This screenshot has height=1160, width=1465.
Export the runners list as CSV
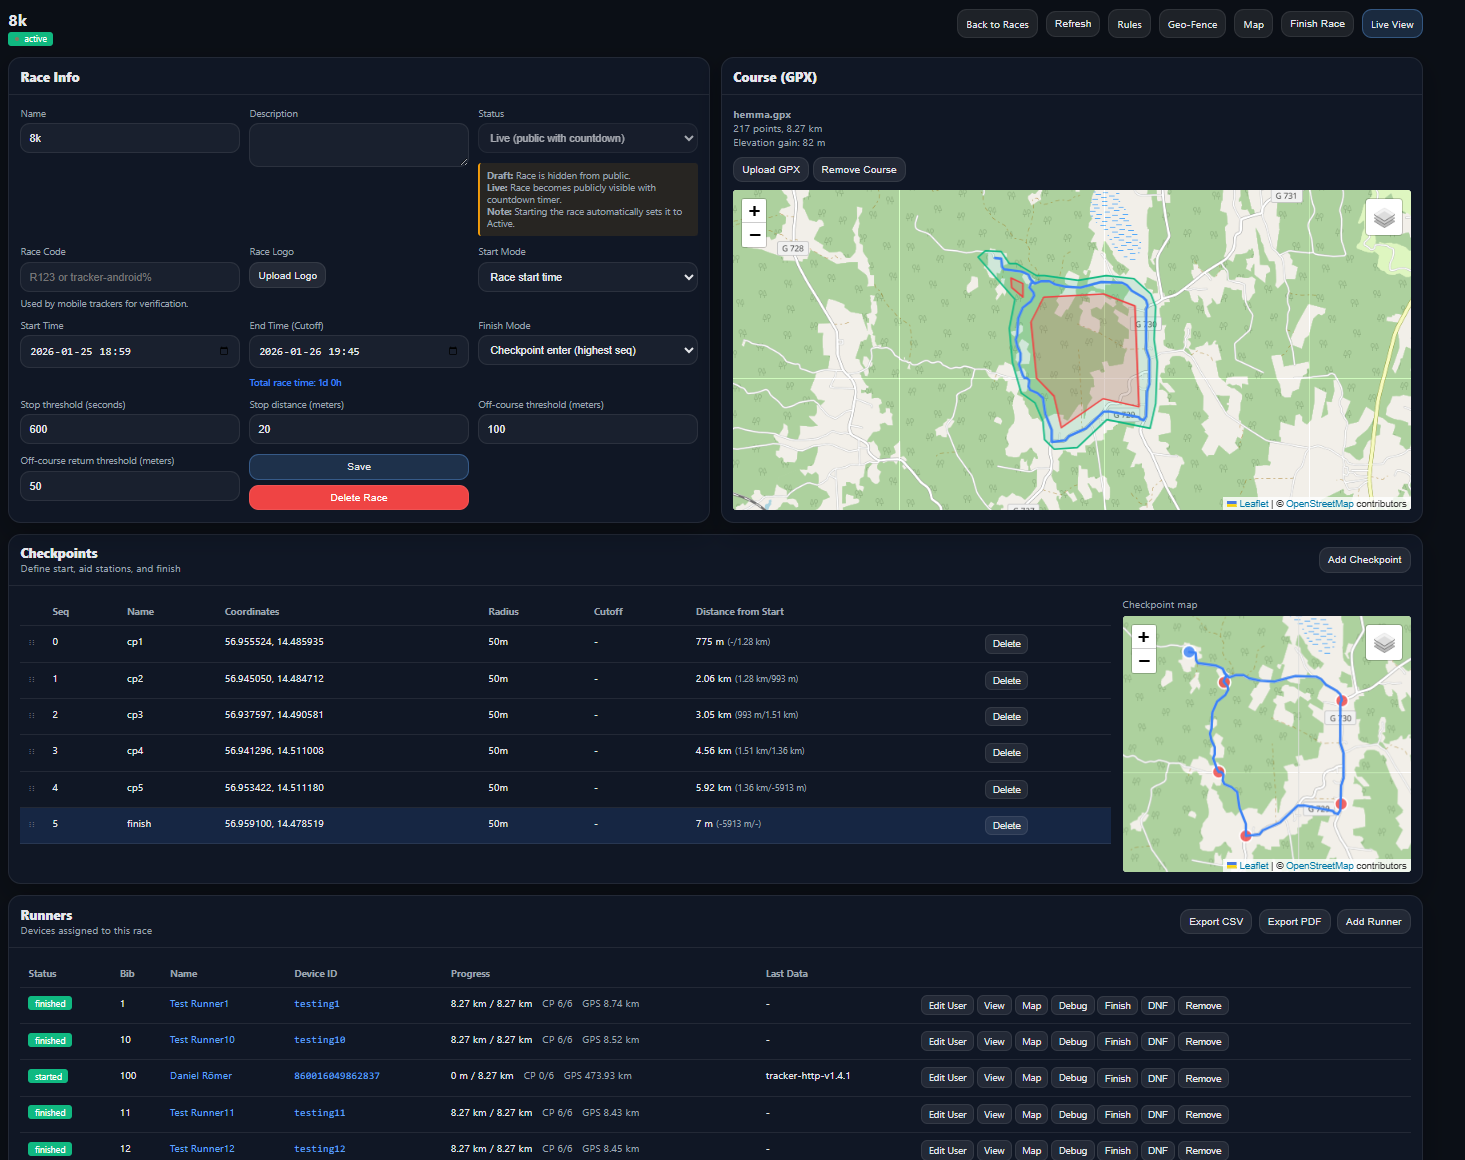click(1215, 921)
